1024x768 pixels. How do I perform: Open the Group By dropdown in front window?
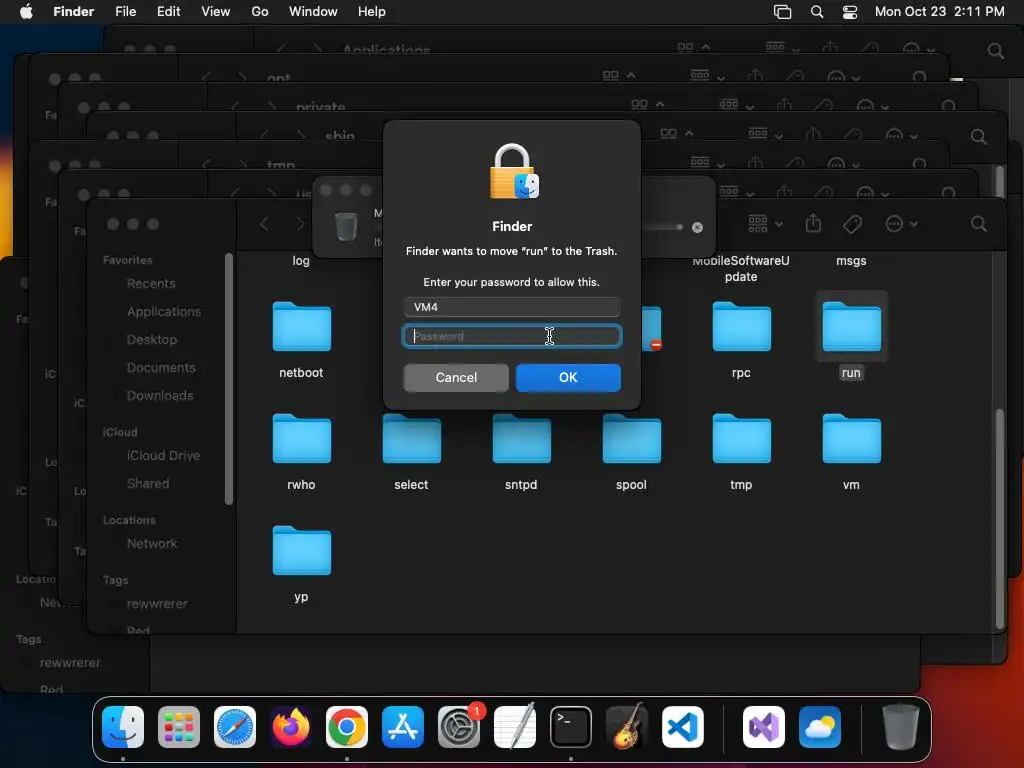click(x=765, y=224)
